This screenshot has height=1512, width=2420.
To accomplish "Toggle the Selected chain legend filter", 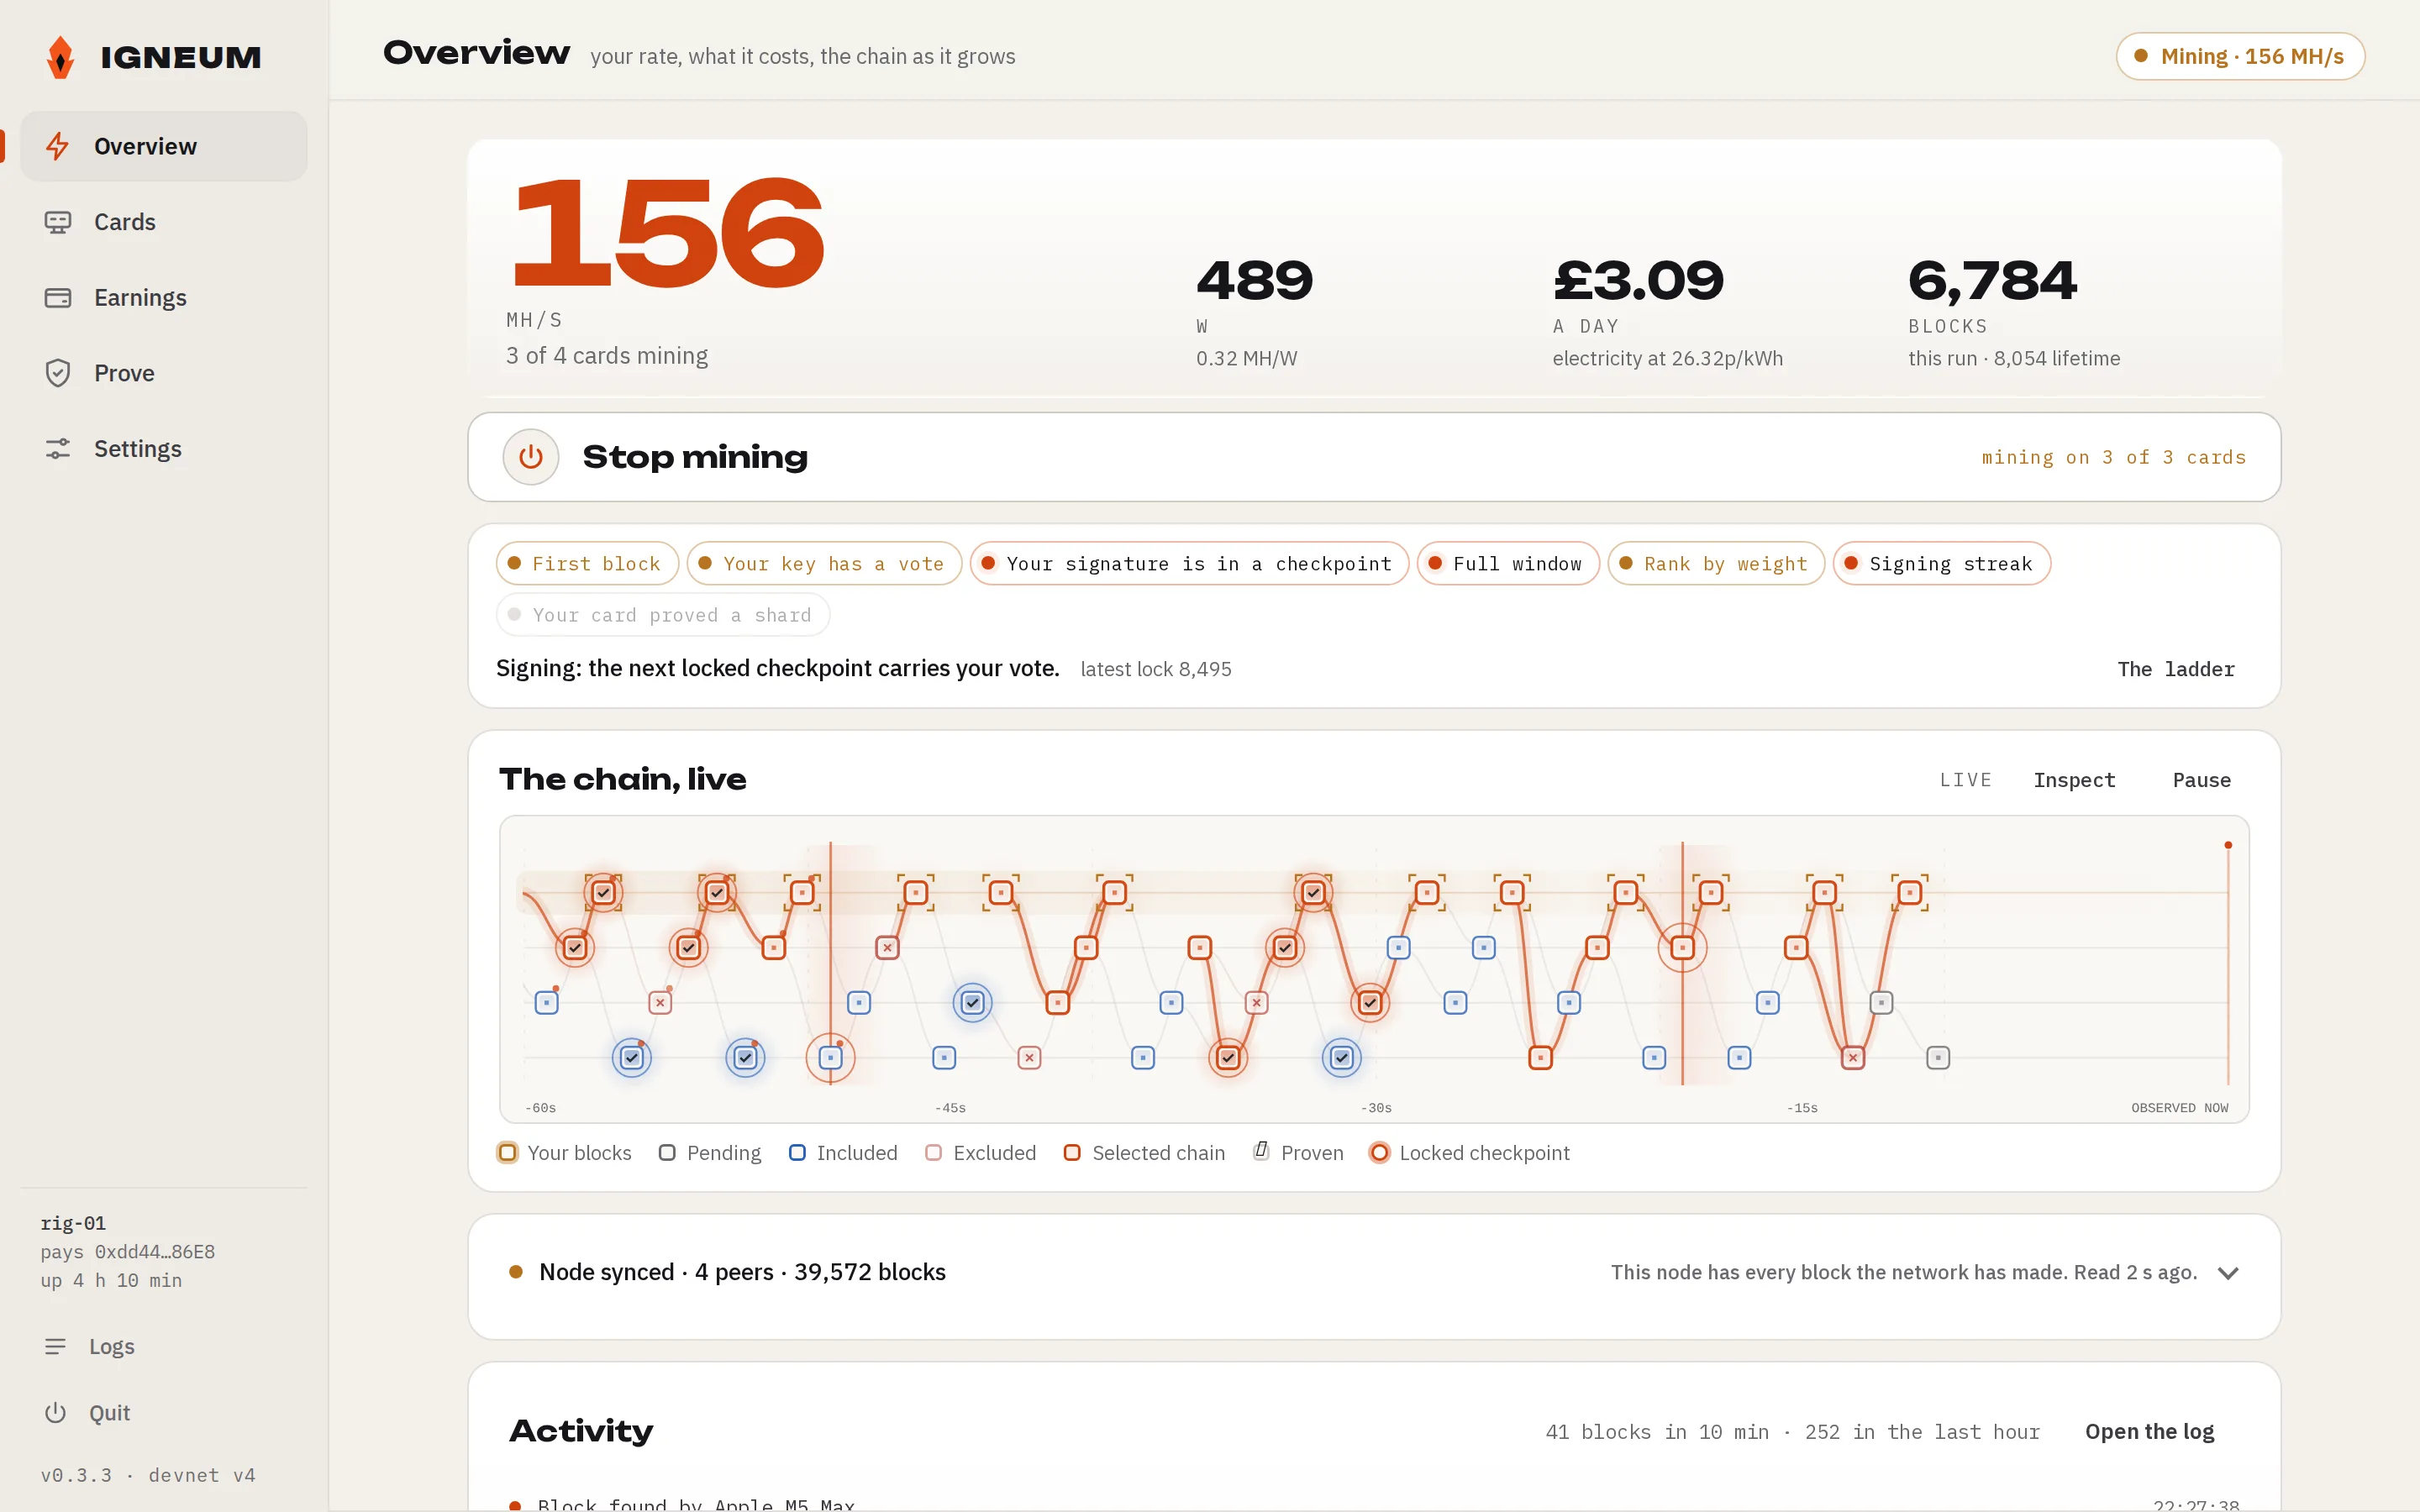I will (1144, 1153).
